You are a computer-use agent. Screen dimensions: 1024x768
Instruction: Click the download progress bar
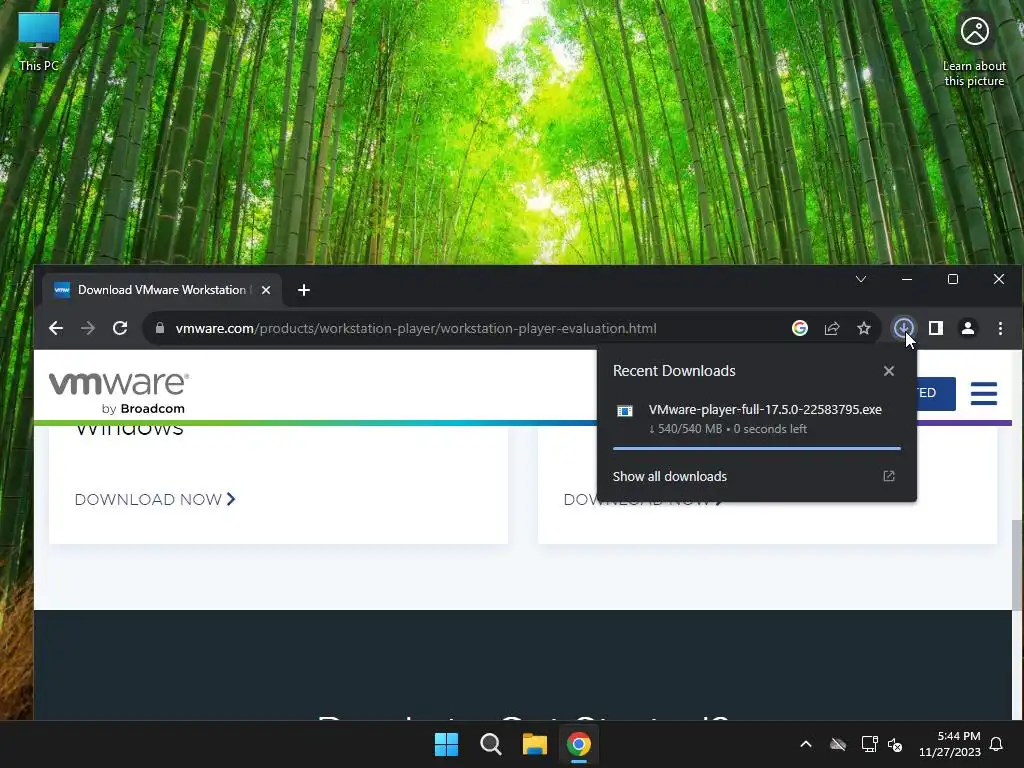[757, 449]
